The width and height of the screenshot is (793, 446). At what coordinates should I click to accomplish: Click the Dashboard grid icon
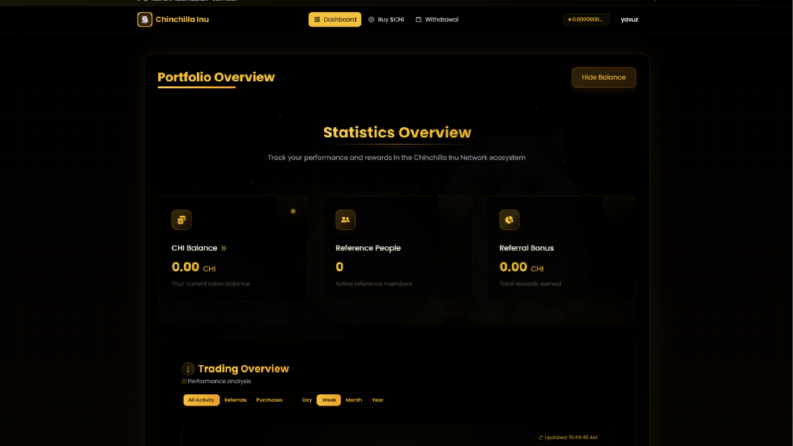tap(317, 19)
